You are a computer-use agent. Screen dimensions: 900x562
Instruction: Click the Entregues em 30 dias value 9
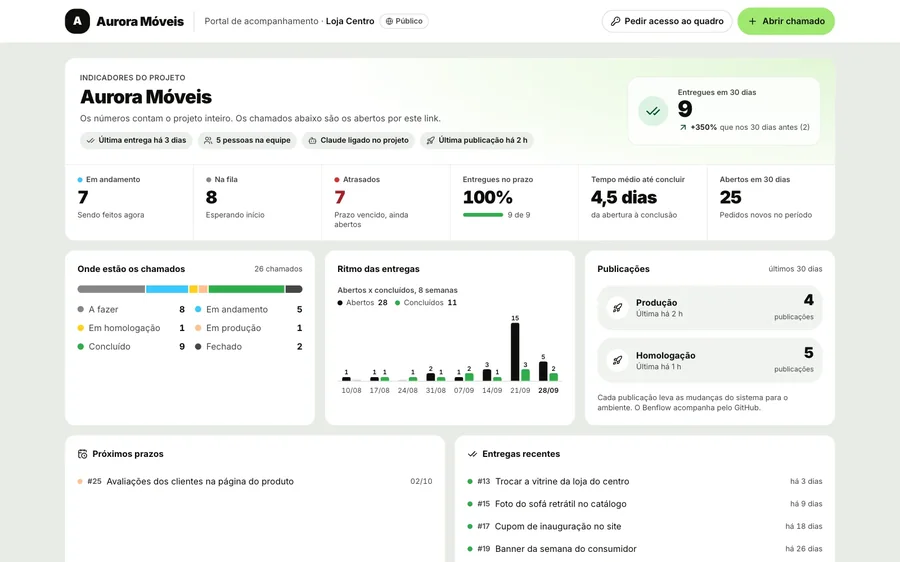[685, 109]
